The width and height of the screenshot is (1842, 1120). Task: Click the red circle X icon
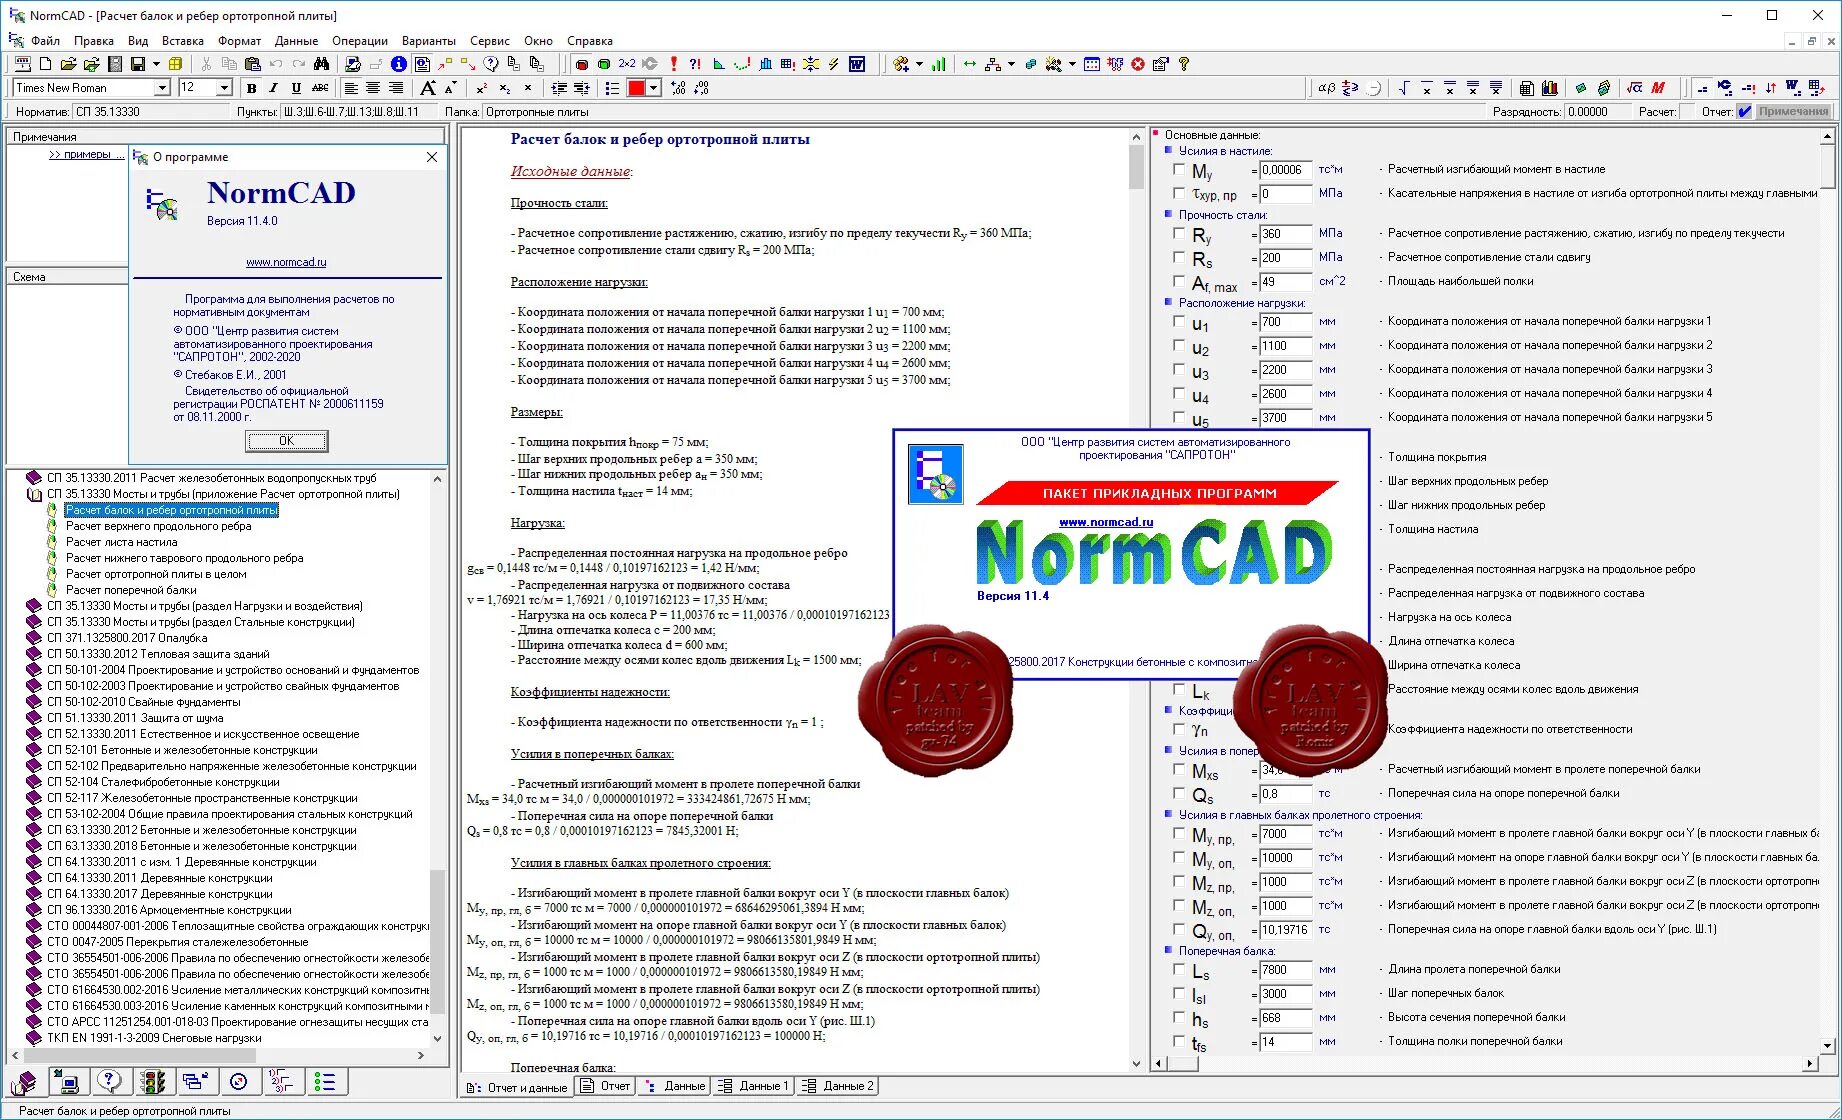[1138, 64]
